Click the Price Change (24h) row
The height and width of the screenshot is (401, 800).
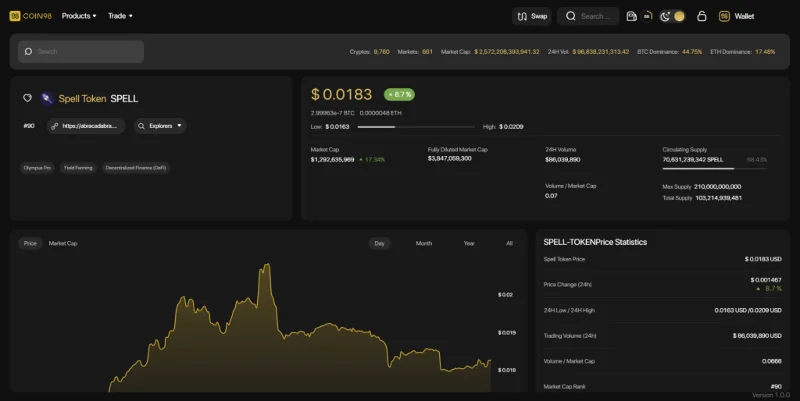click(x=662, y=284)
